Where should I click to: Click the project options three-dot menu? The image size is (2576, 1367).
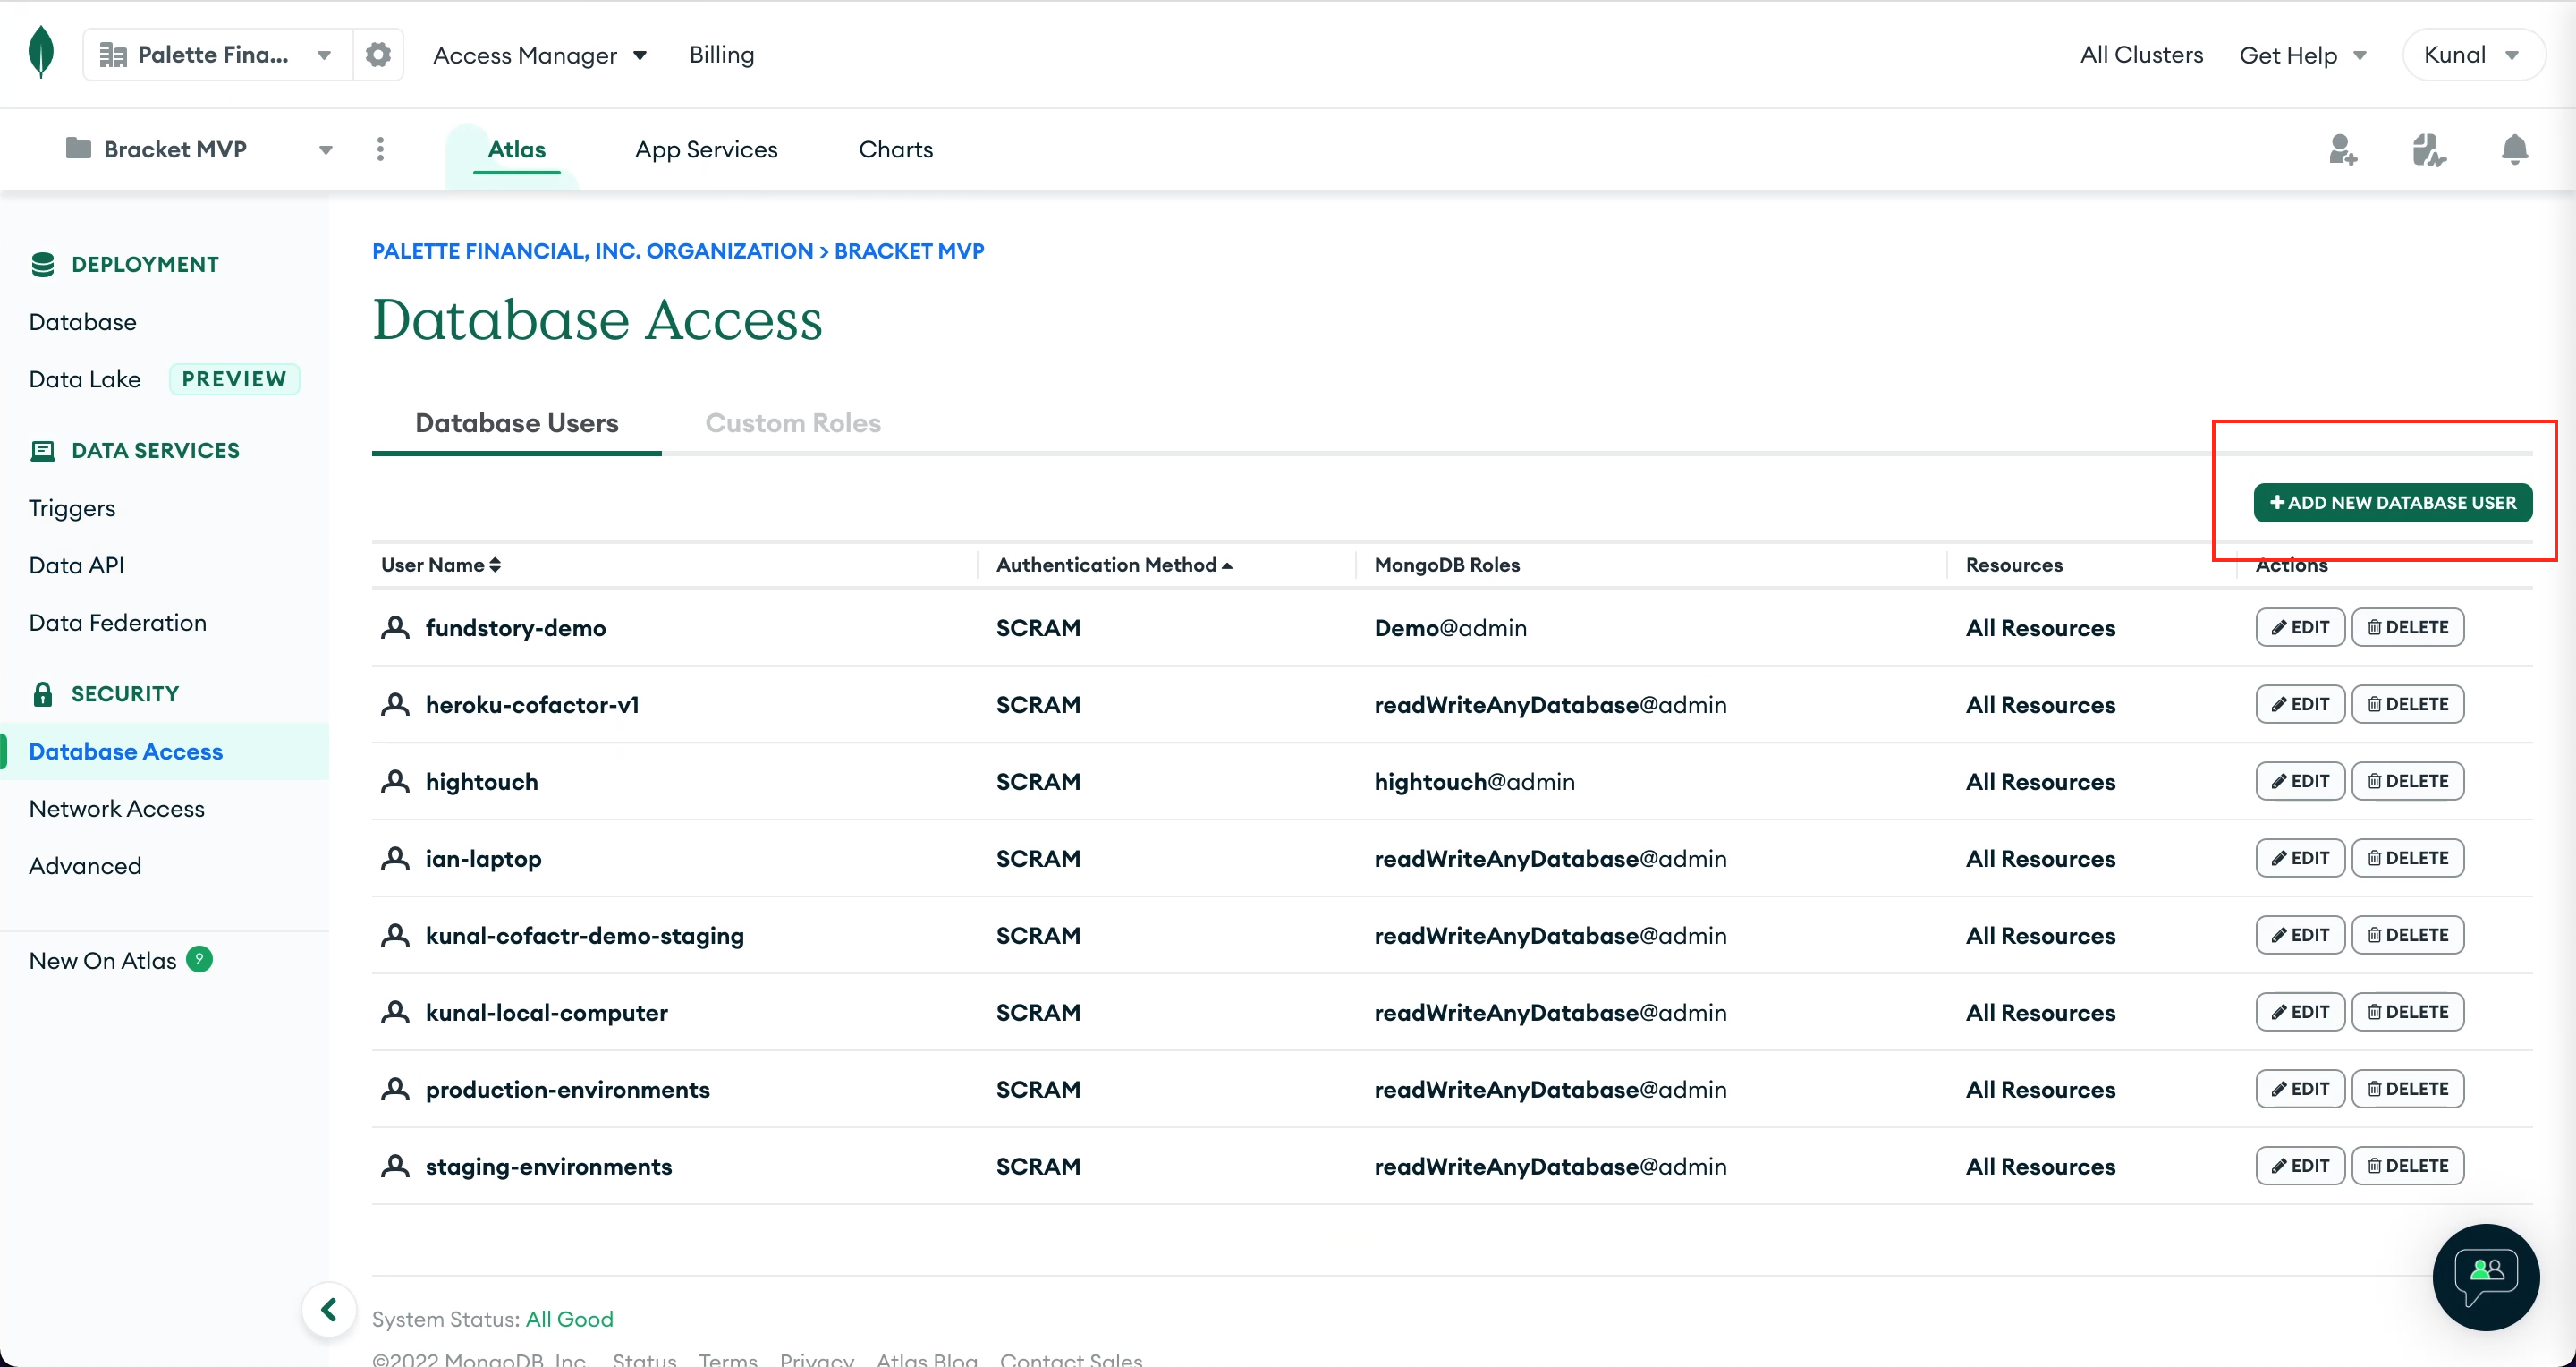pos(380,149)
